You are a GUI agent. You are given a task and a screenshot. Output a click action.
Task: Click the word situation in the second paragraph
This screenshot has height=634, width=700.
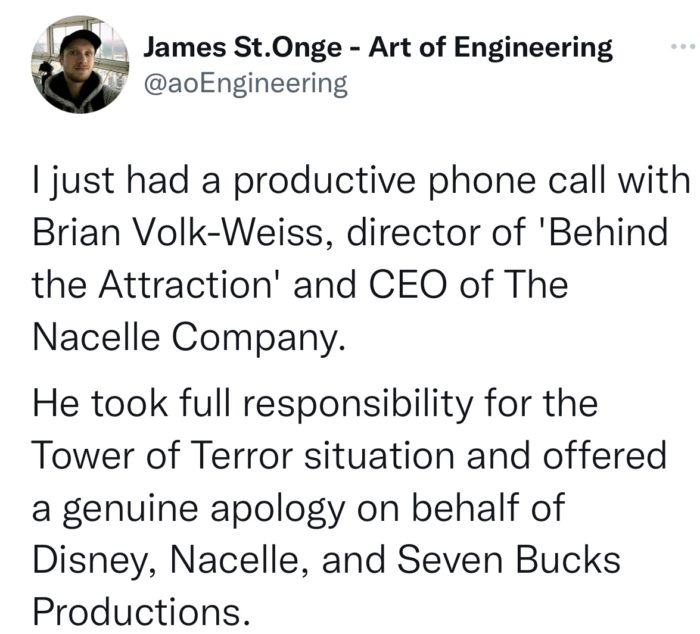[x=379, y=455]
